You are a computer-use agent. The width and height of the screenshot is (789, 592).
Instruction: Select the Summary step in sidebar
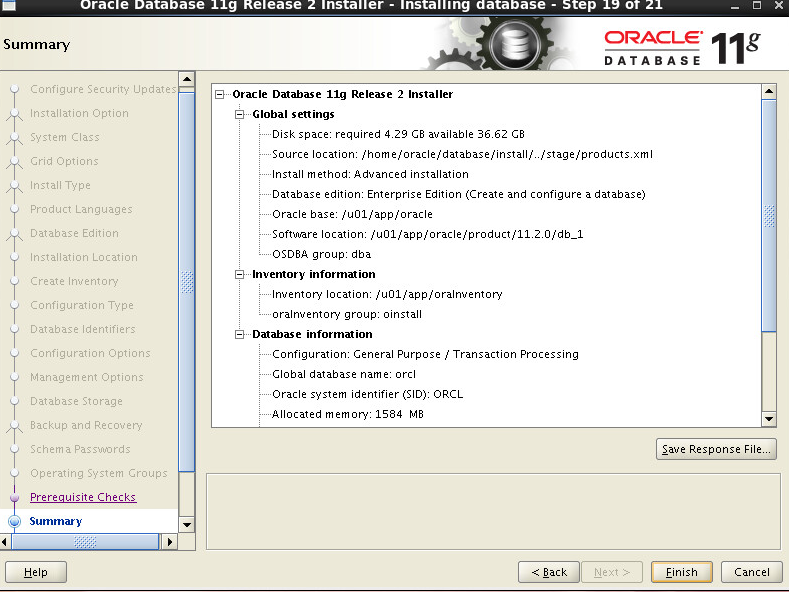click(x=55, y=521)
